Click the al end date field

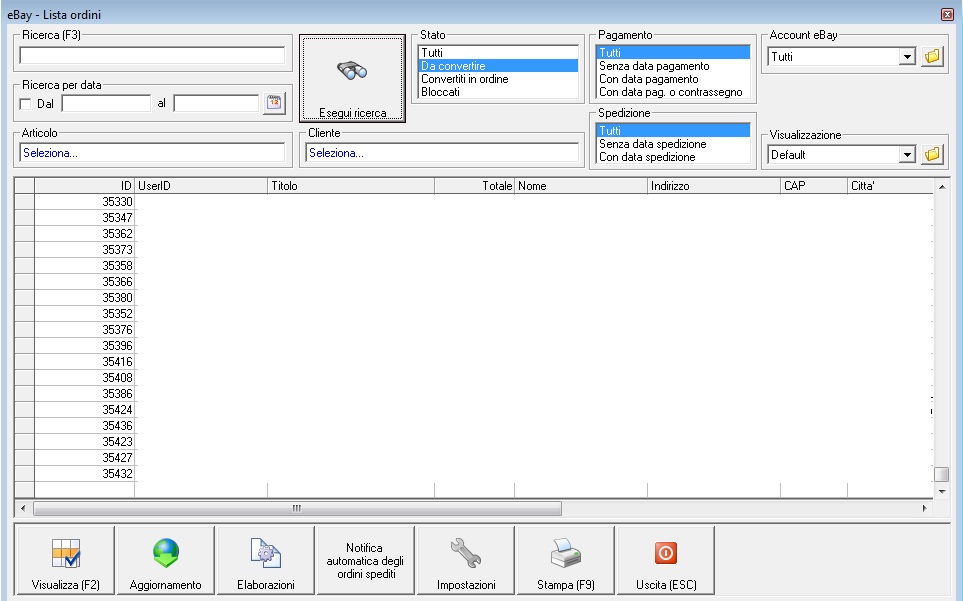216,103
